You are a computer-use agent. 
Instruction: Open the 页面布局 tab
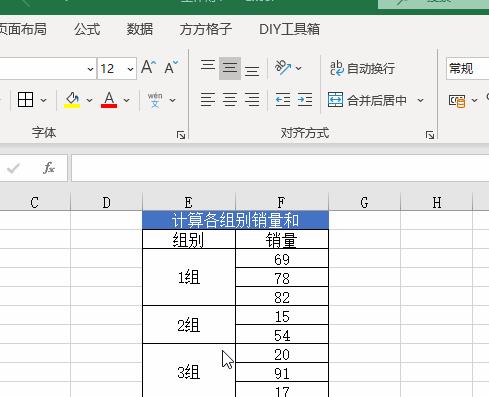[23, 29]
